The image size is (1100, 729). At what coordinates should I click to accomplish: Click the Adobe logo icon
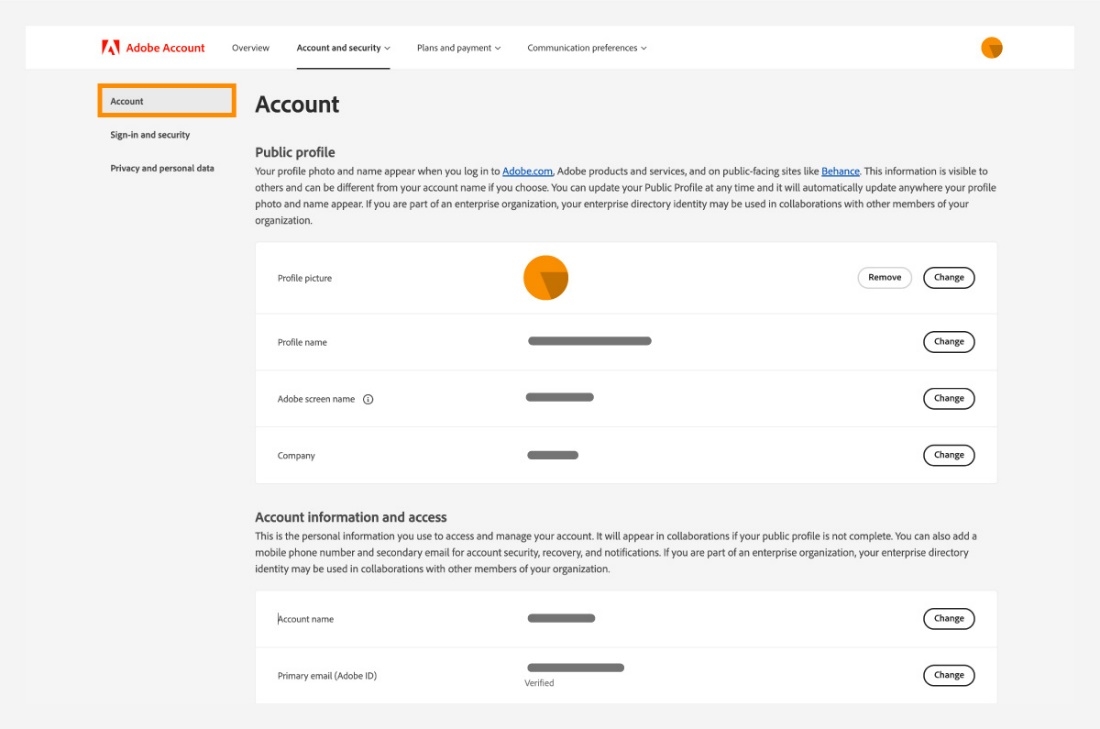[x=110, y=47]
